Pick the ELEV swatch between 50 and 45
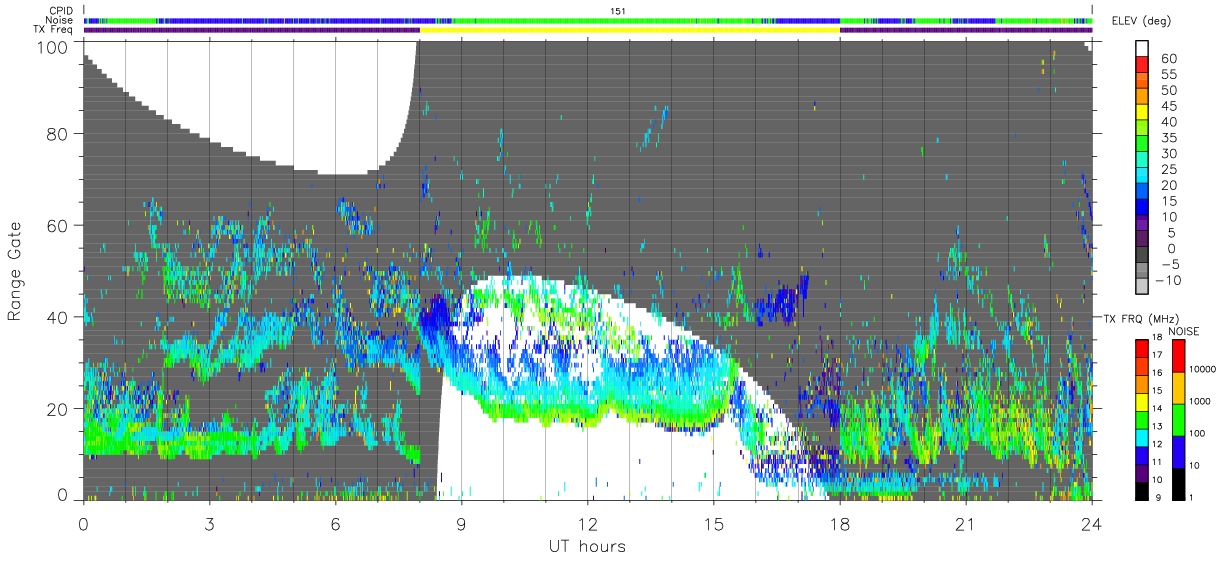1228x567 pixels. 1142,98
